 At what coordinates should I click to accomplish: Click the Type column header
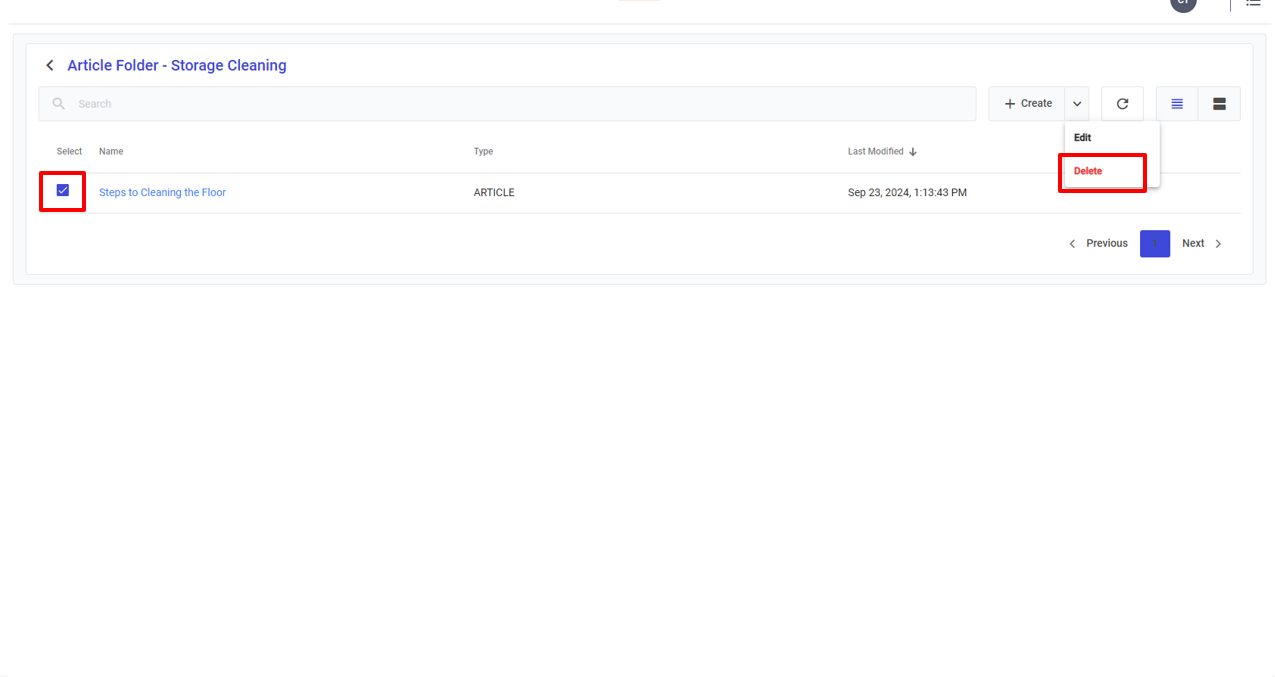pyautogui.click(x=483, y=152)
